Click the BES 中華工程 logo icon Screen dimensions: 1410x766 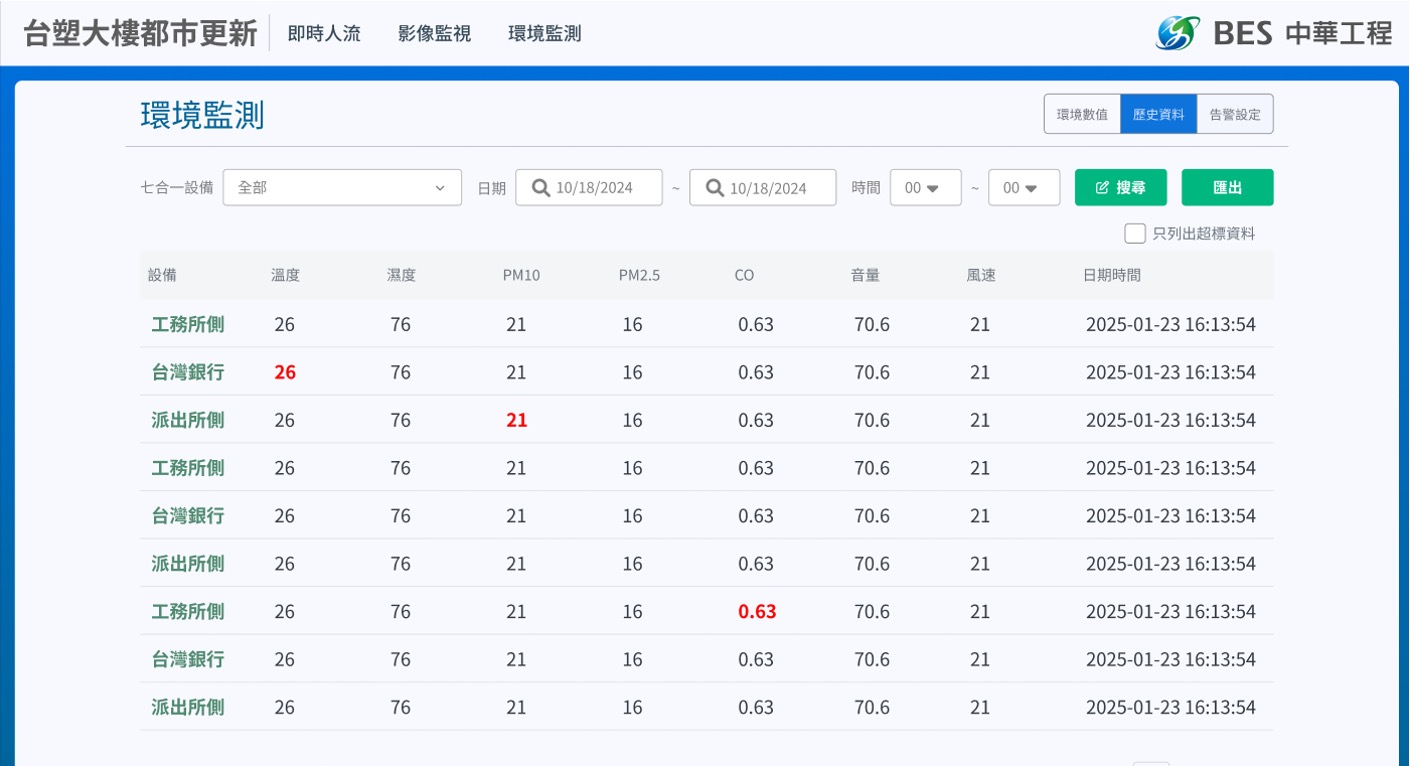1178,33
